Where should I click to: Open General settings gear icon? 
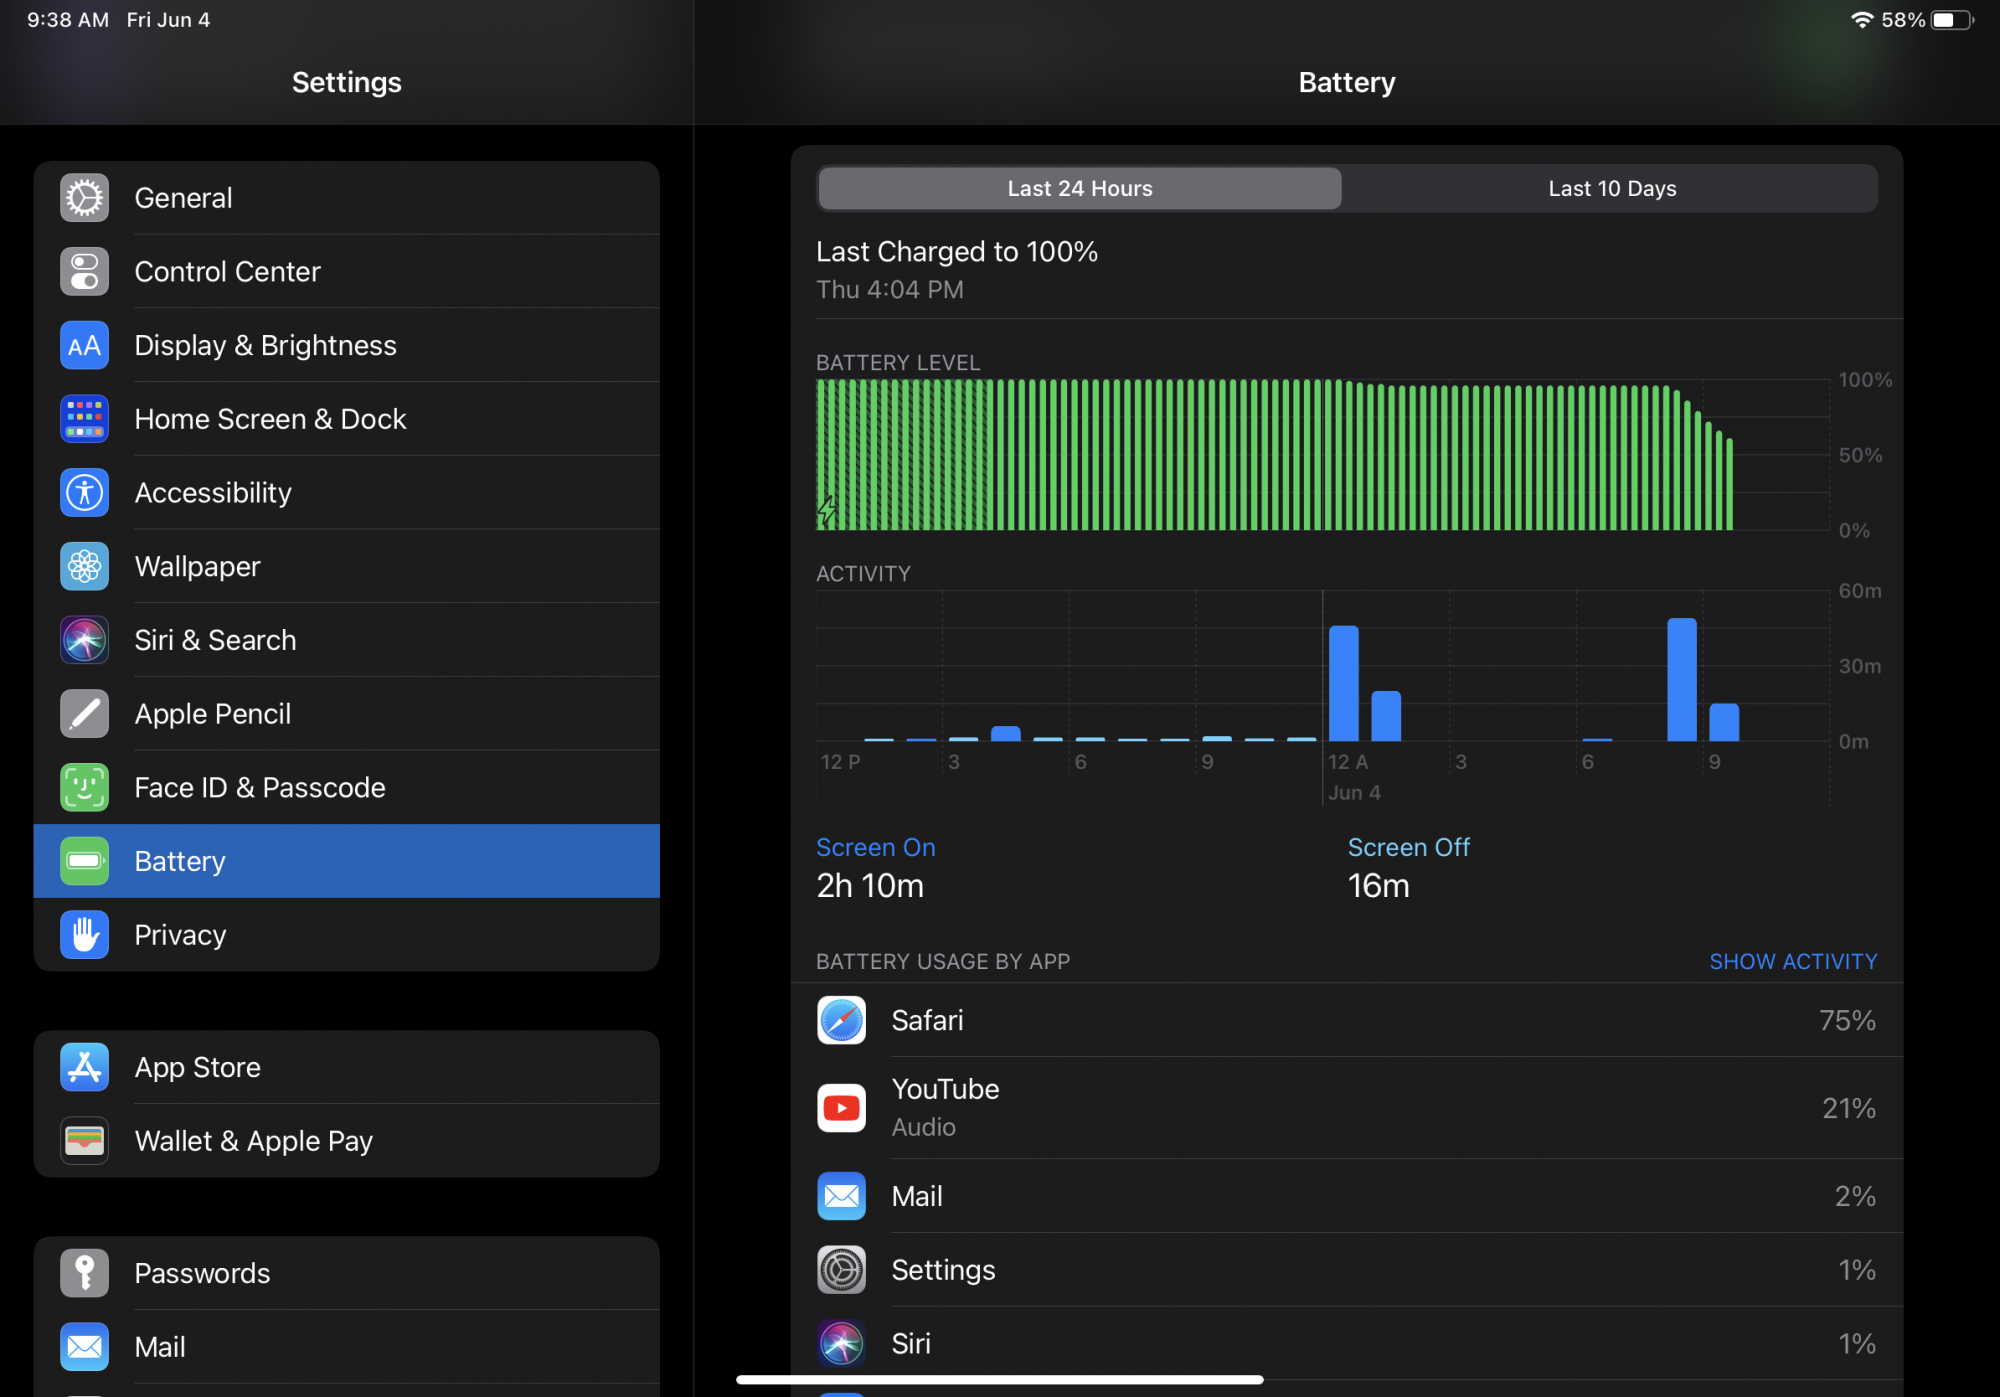click(85, 198)
